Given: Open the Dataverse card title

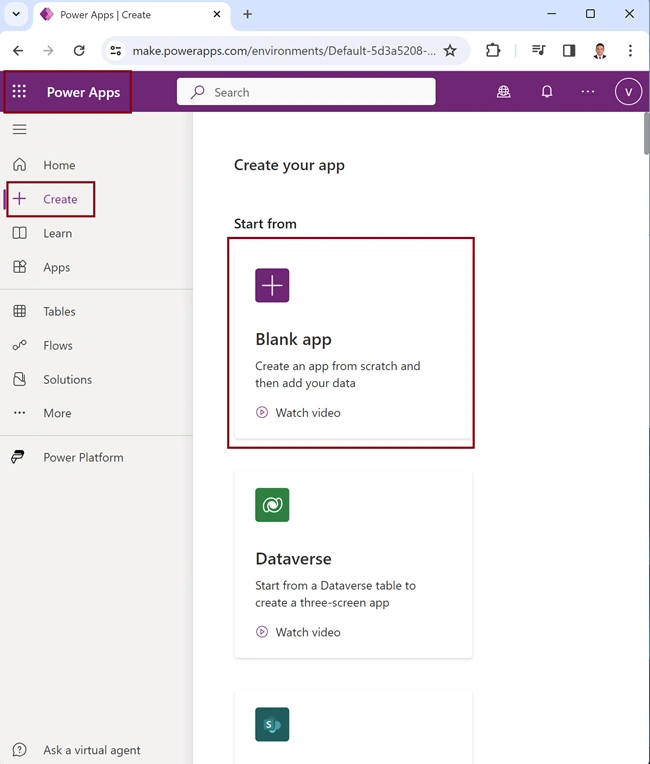Looking at the screenshot, I should coord(293,558).
